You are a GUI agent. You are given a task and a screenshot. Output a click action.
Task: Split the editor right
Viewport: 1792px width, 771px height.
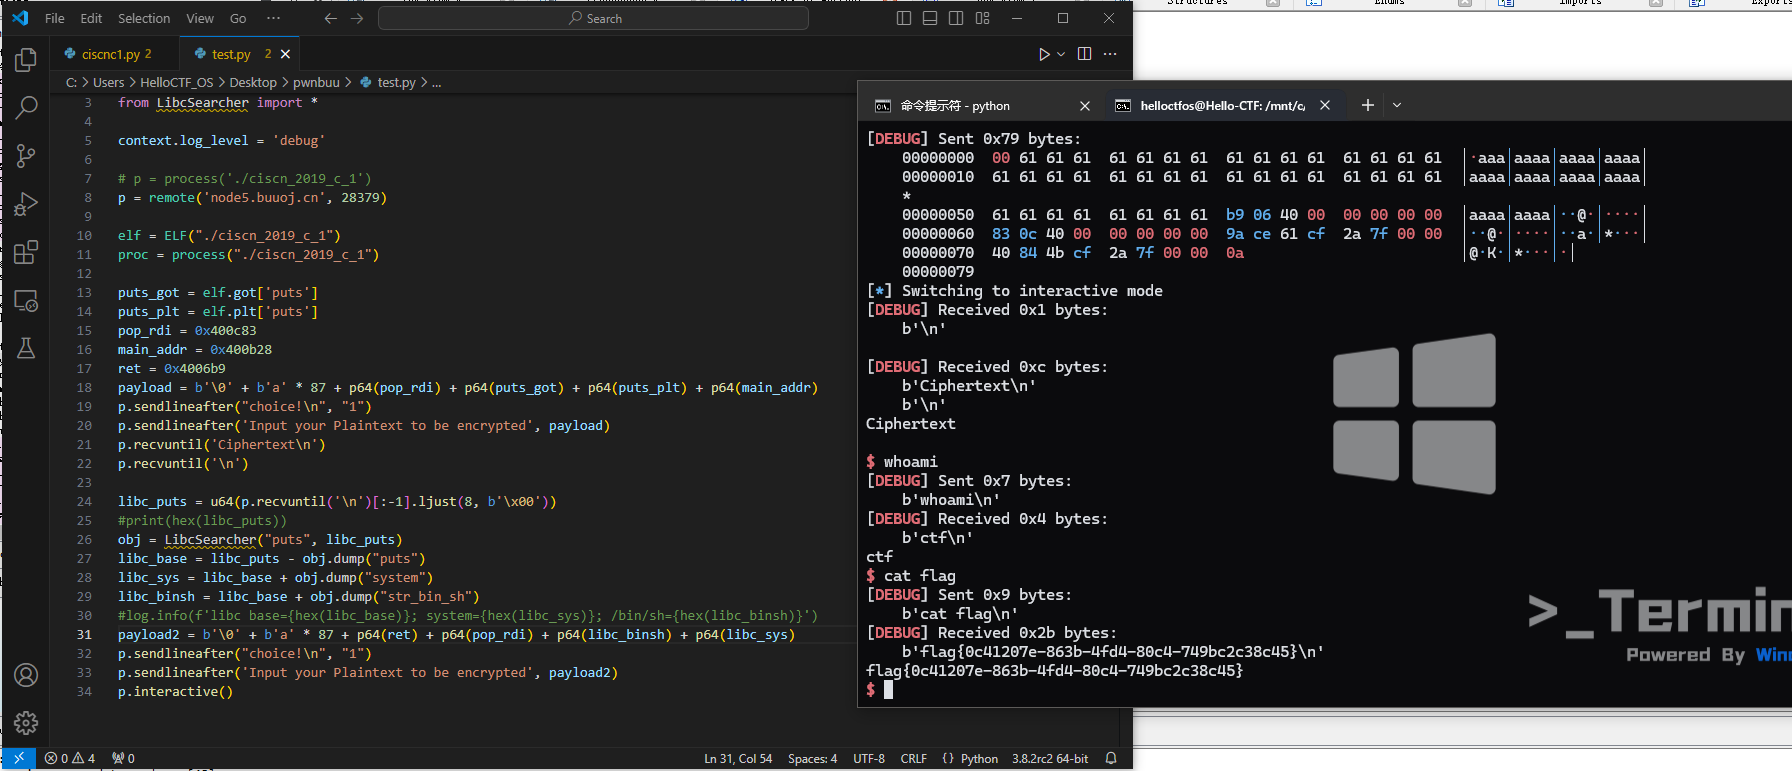click(1085, 54)
